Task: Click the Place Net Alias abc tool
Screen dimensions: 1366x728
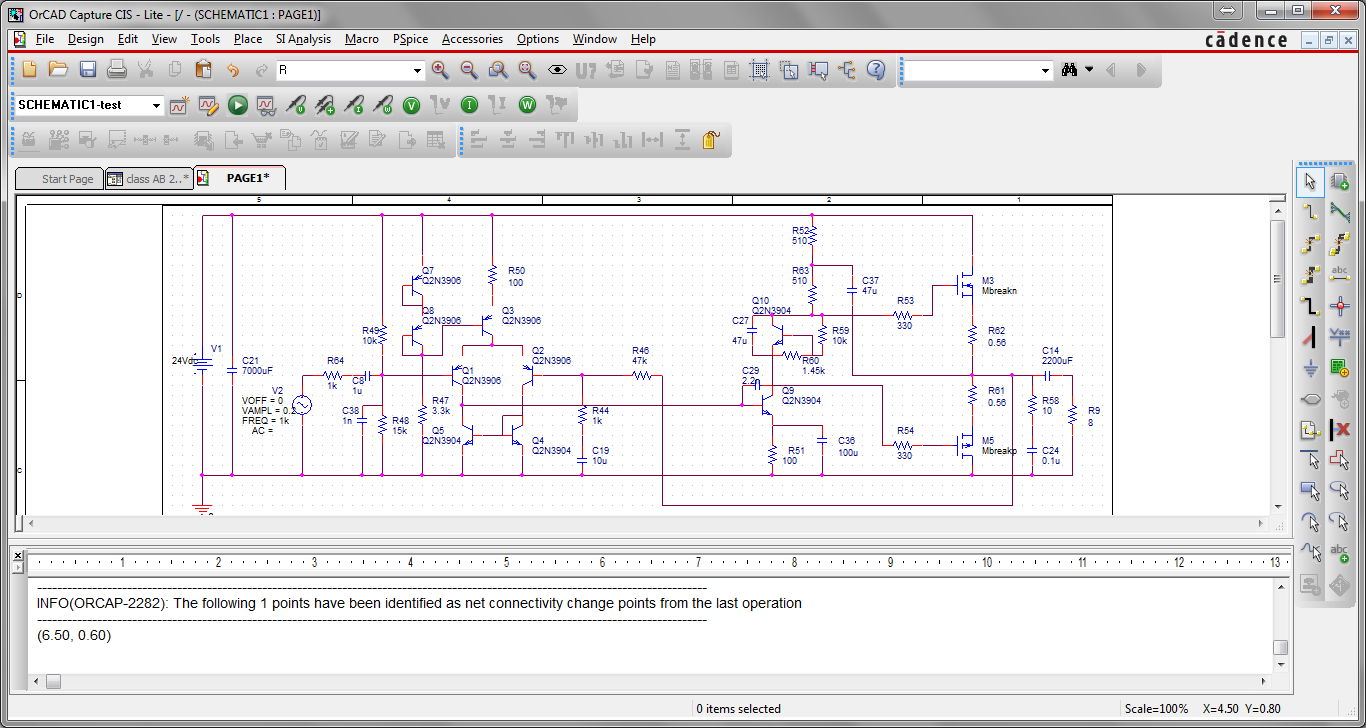Action: tap(1340, 275)
